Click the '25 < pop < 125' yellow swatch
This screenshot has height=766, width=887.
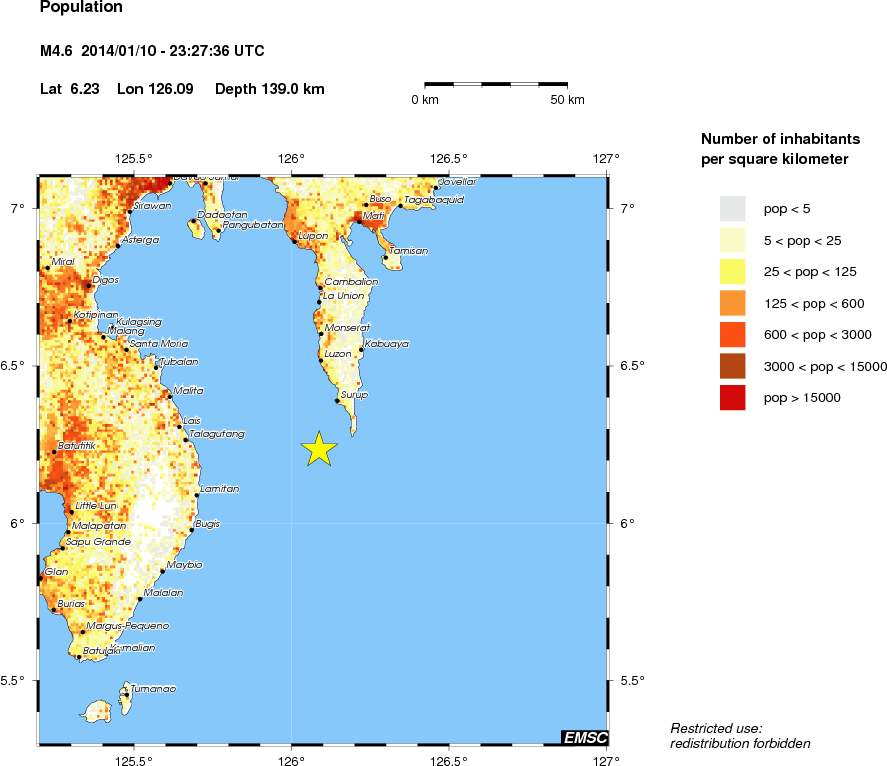(x=732, y=271)
